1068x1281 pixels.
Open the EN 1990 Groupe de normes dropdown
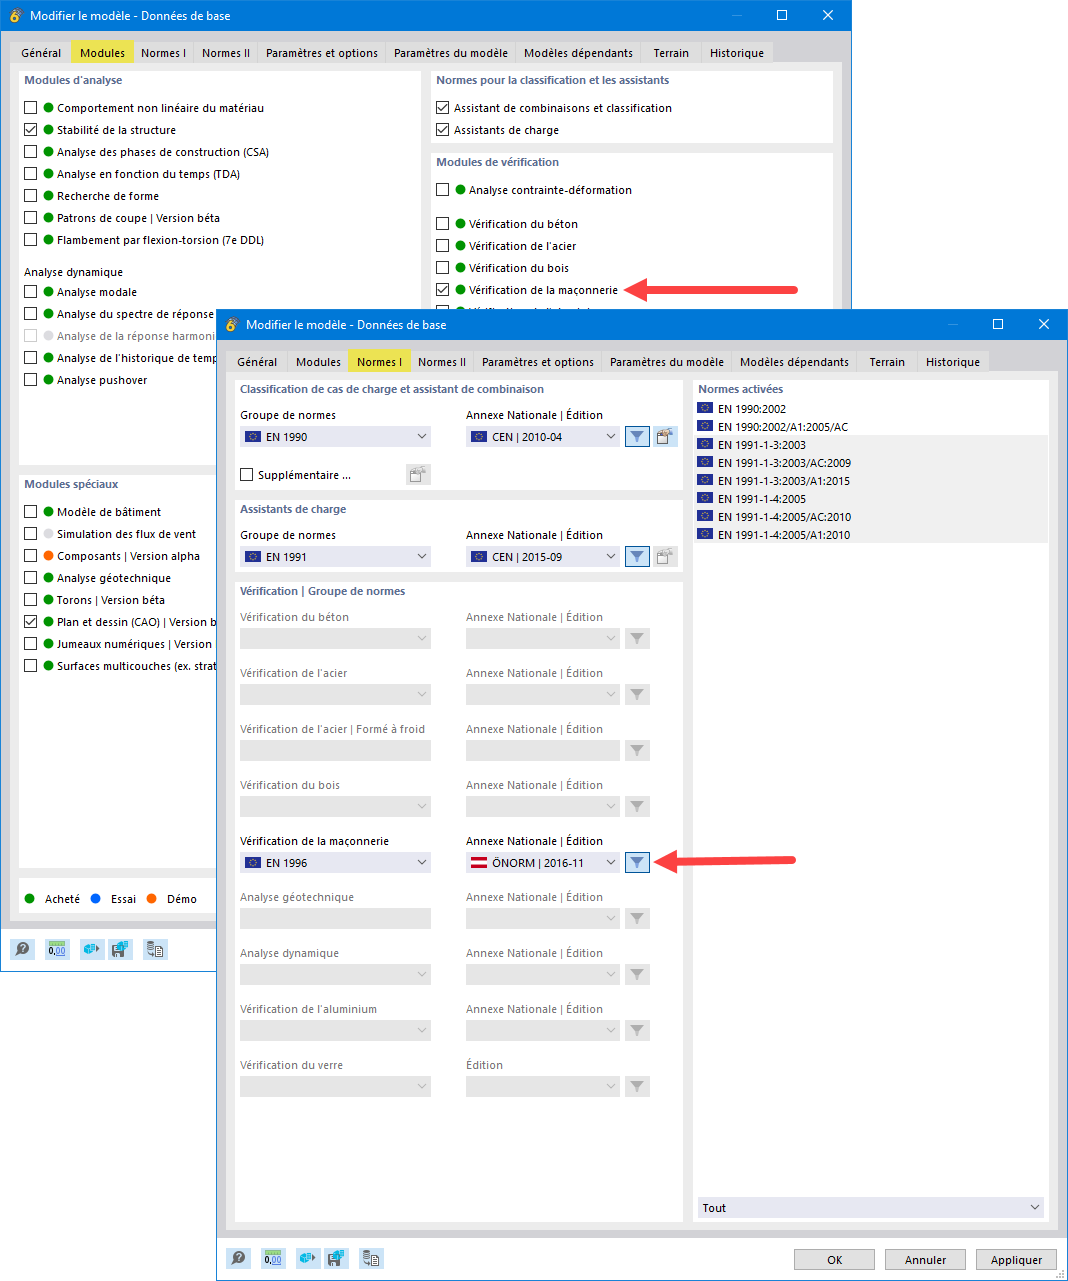[335, 437]
